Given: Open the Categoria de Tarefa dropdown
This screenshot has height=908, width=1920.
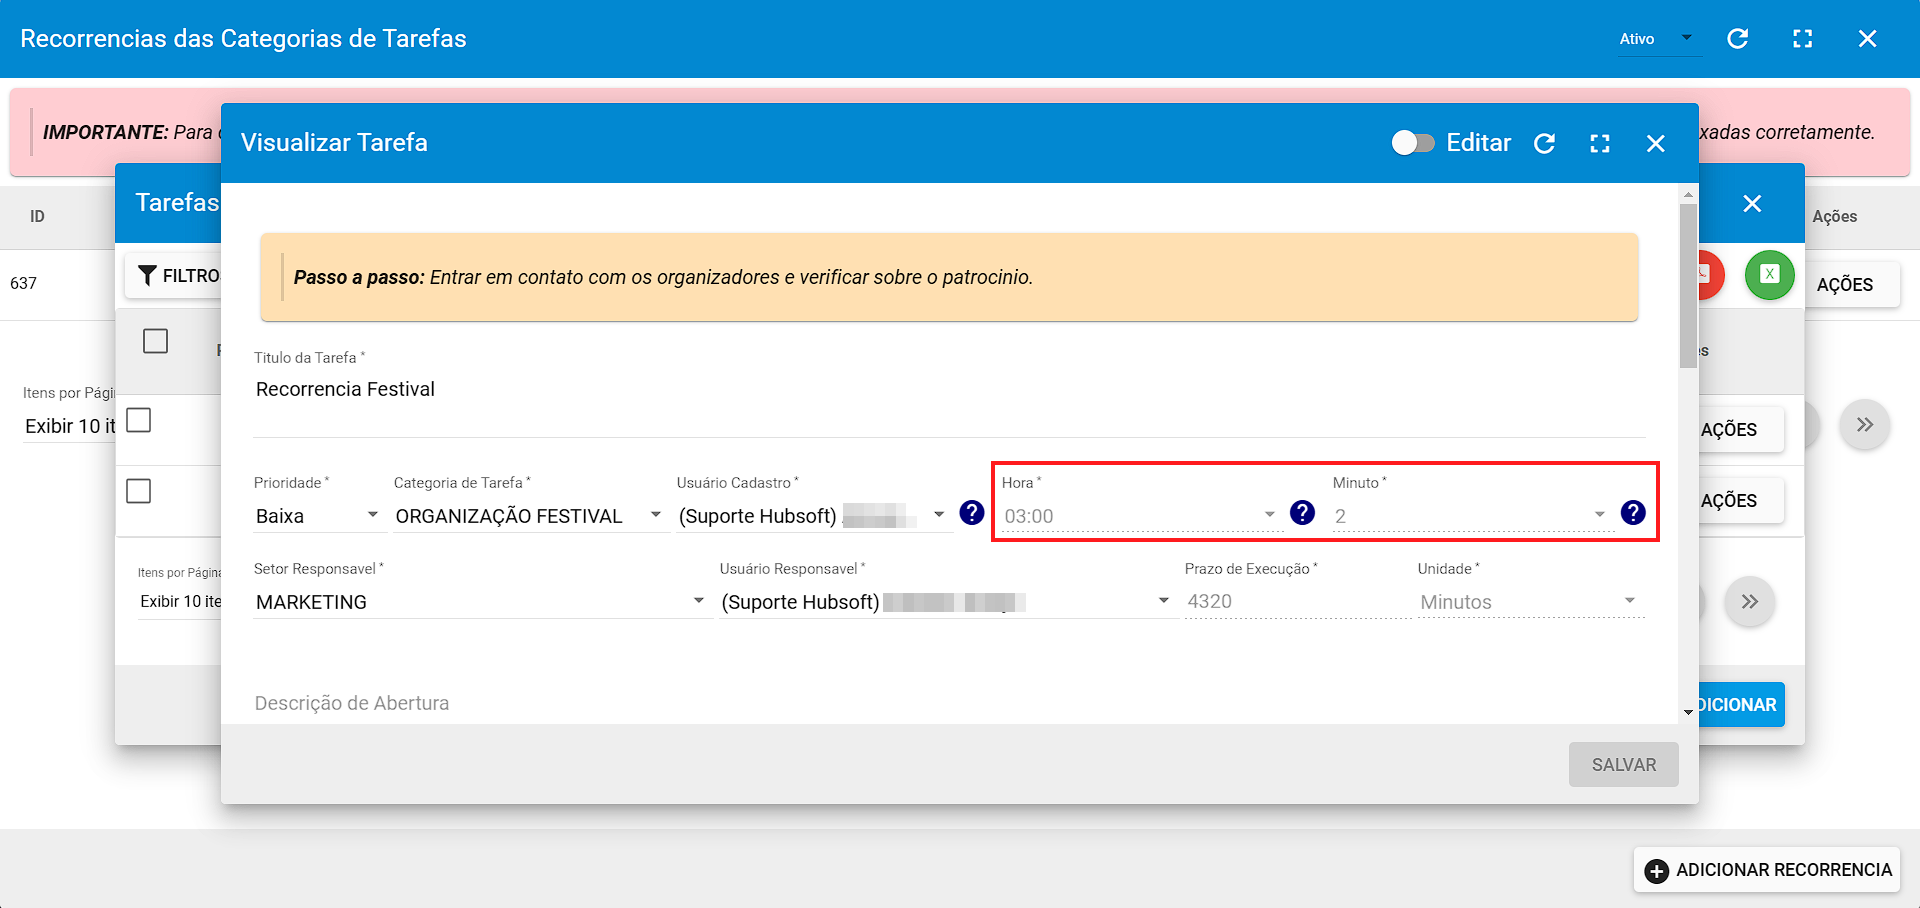Looking at the screenshot, I should [530, 516].
